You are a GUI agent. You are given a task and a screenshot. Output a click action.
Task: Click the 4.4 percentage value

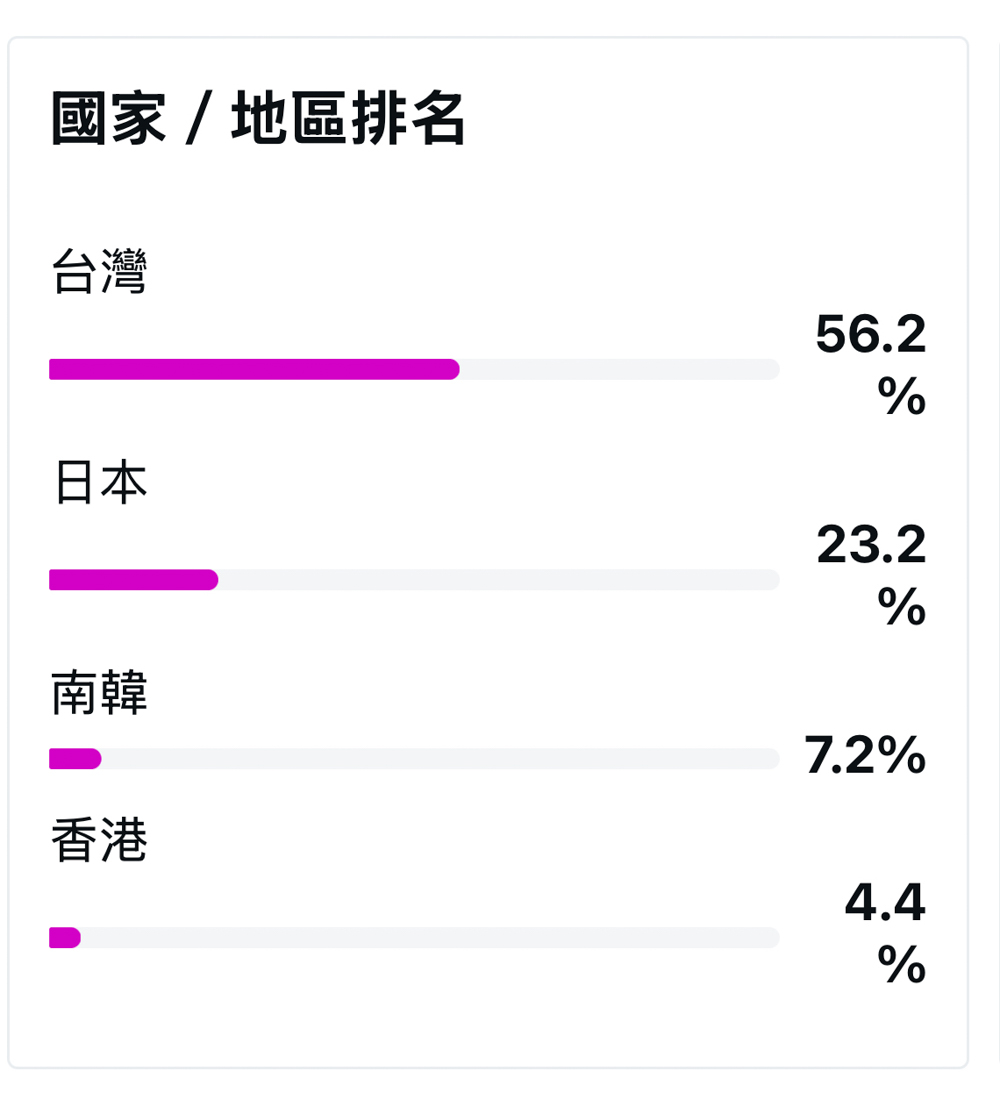coord(885,902)
